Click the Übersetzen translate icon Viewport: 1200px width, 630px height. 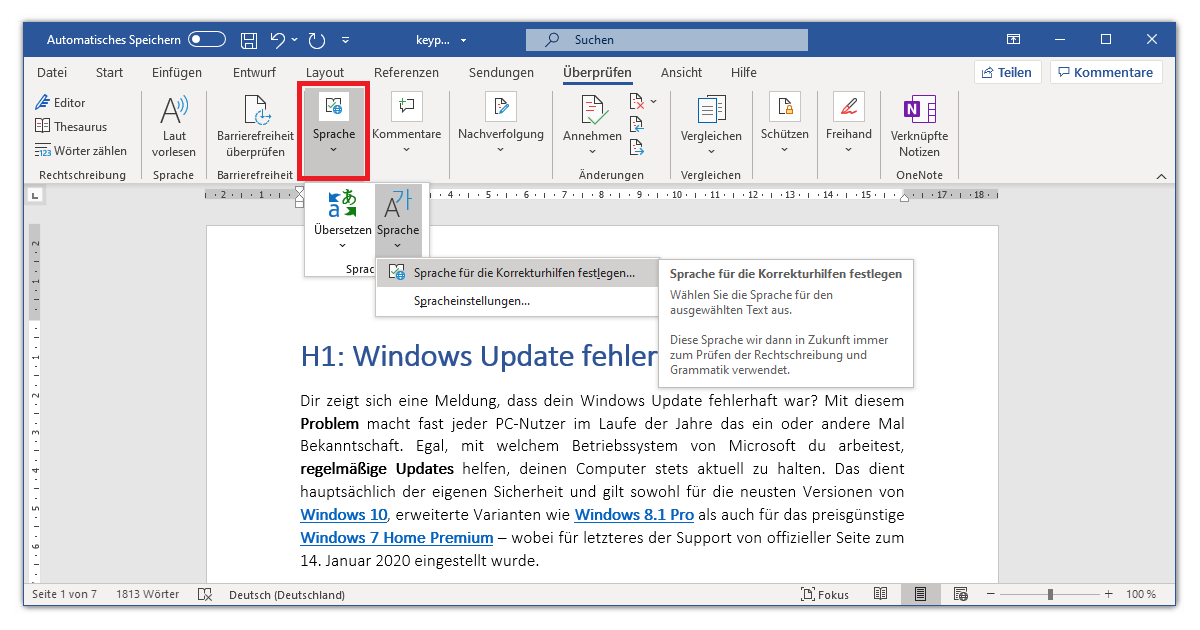coord(342,204)
